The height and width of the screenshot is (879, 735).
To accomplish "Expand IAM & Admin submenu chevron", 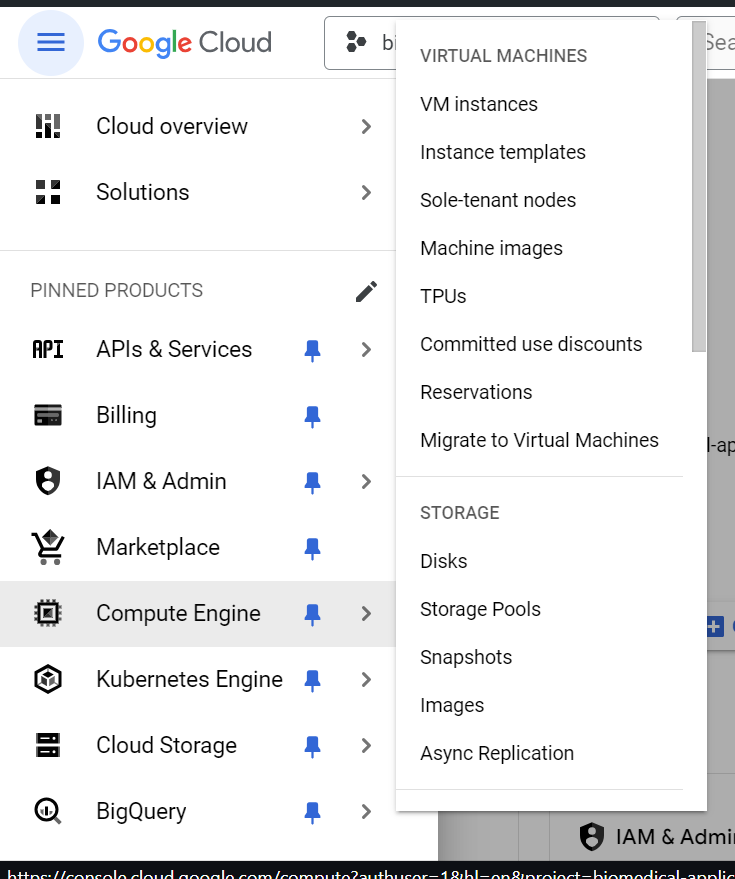I will click(x=367, y=482).
